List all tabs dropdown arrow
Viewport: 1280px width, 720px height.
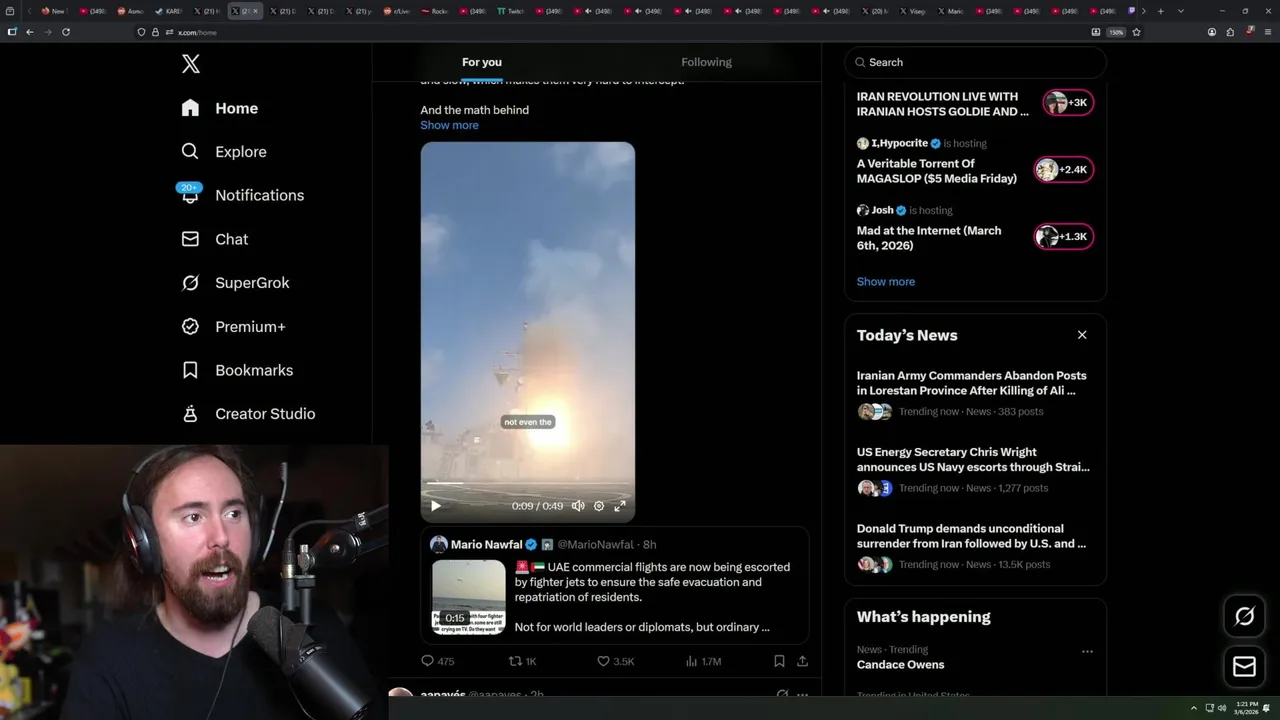(x=1181, y=11)
